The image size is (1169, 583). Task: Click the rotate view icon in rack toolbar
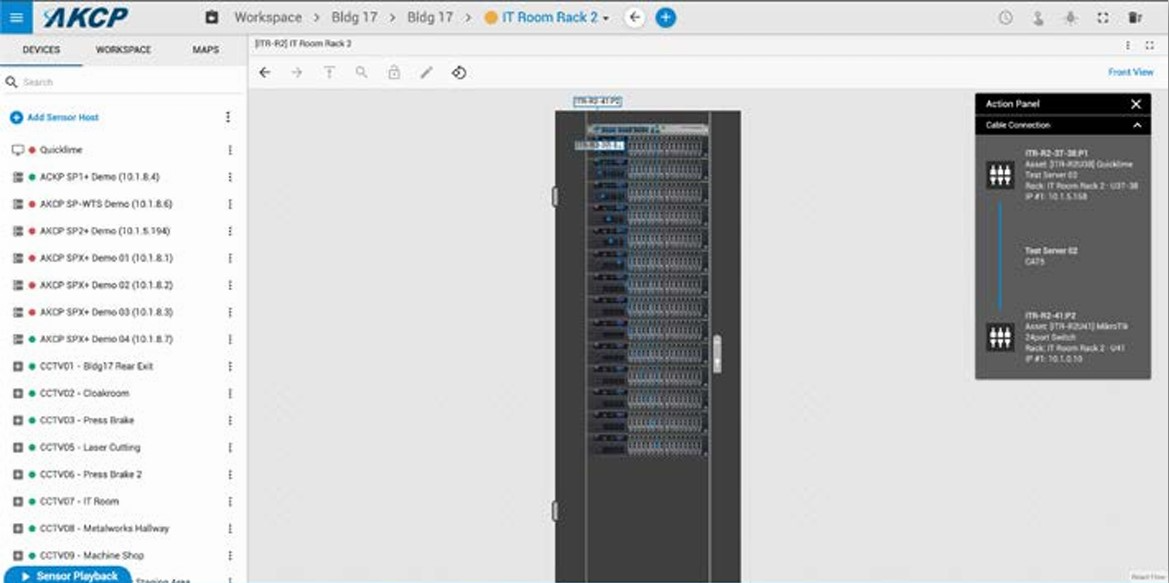tap(459, 72)
